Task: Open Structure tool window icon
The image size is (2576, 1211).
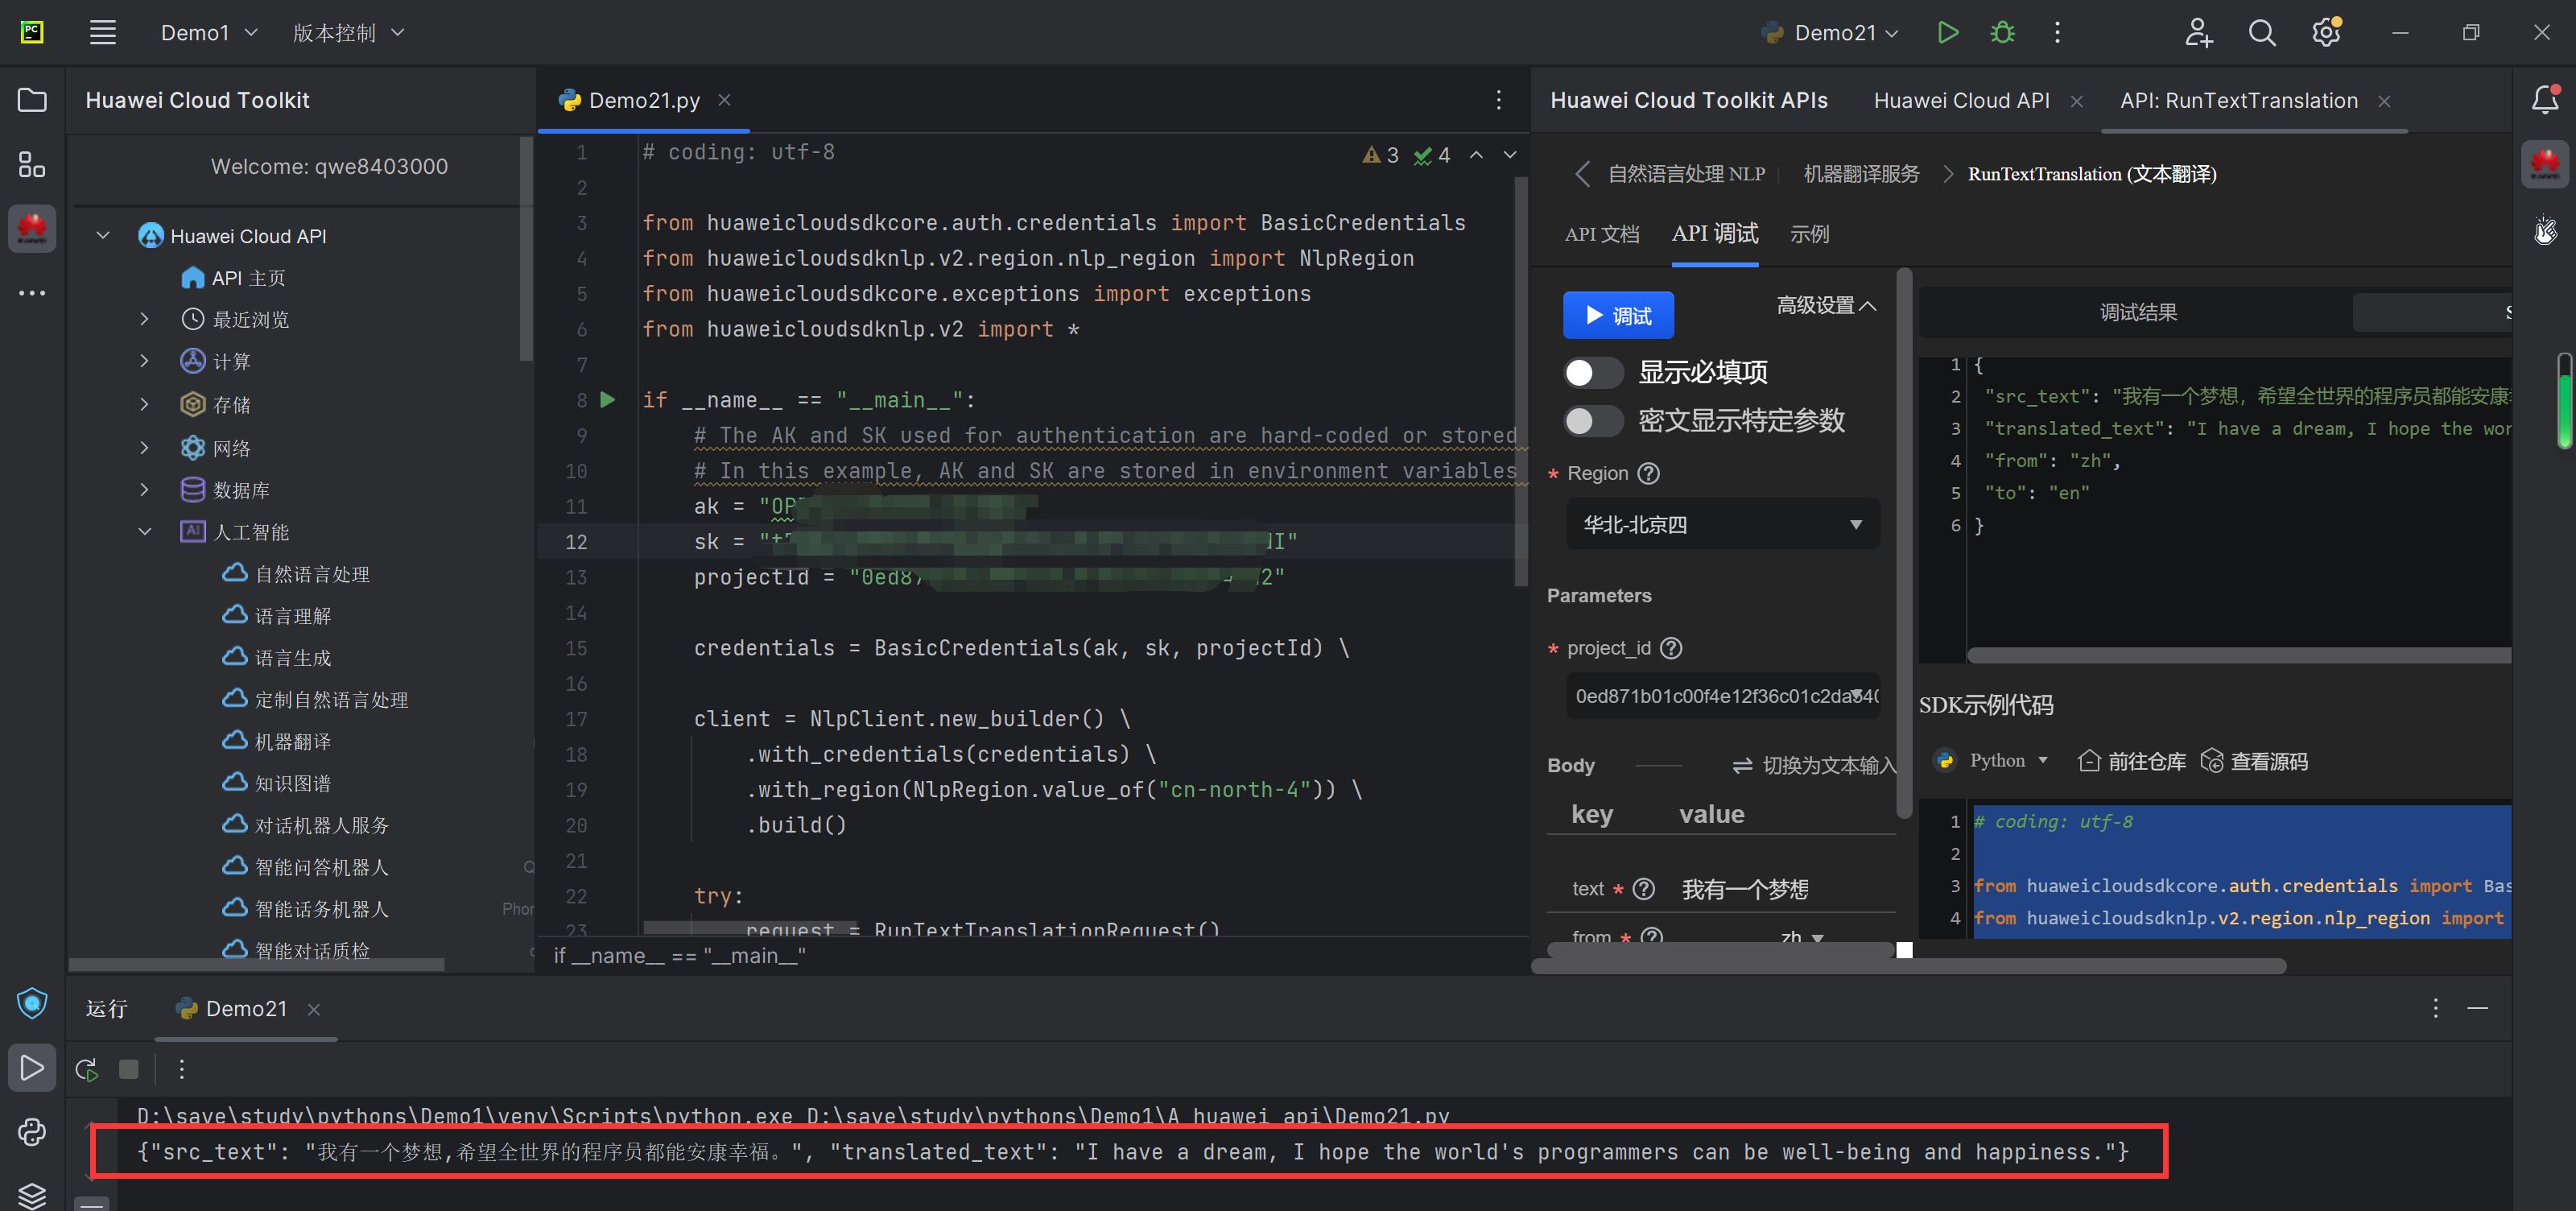Action: click(x=32, y=164)
